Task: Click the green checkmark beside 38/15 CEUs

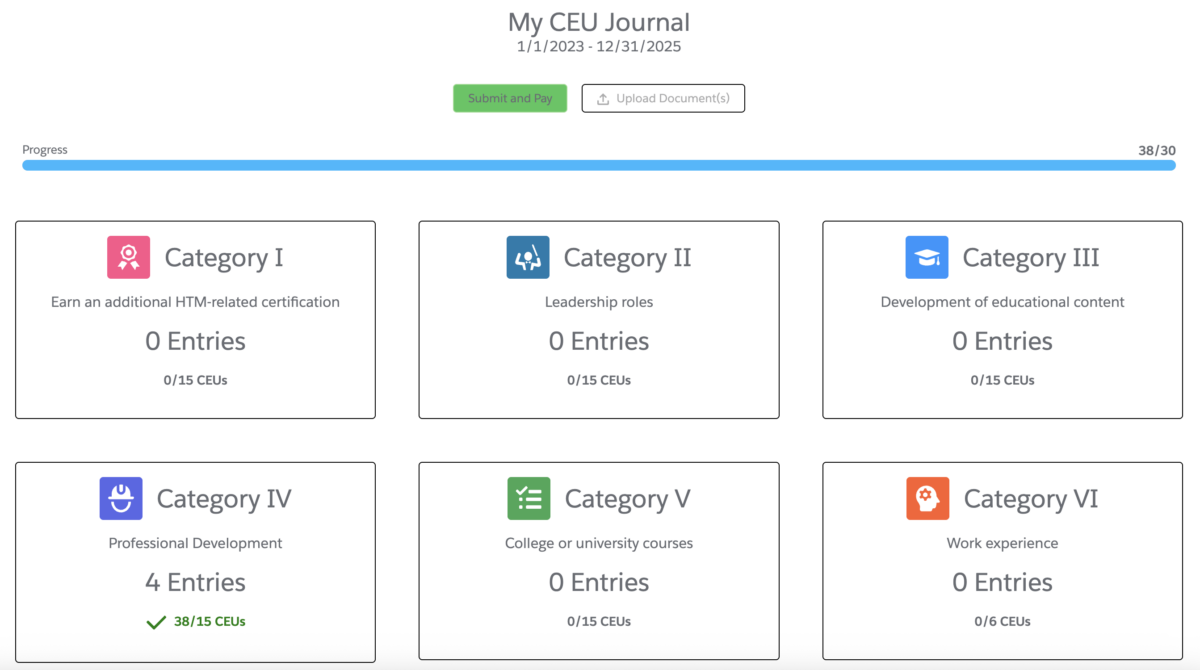Action: click(157, 621)
